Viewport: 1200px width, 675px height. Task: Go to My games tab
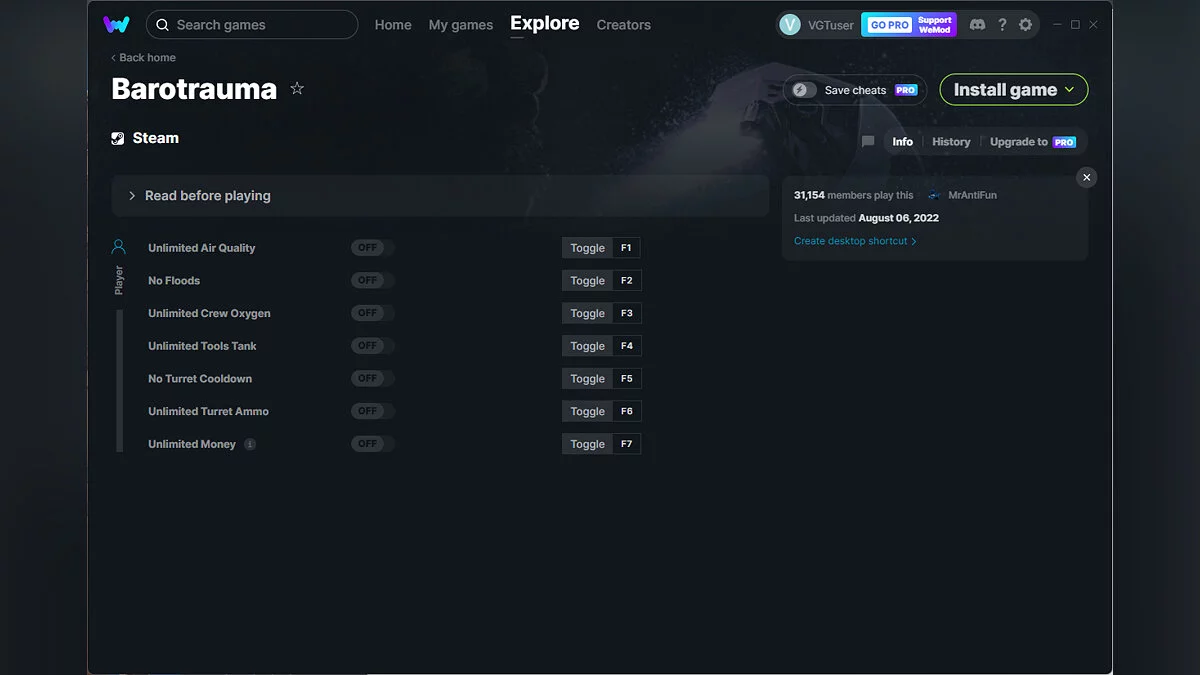click(x=460, y=25)
